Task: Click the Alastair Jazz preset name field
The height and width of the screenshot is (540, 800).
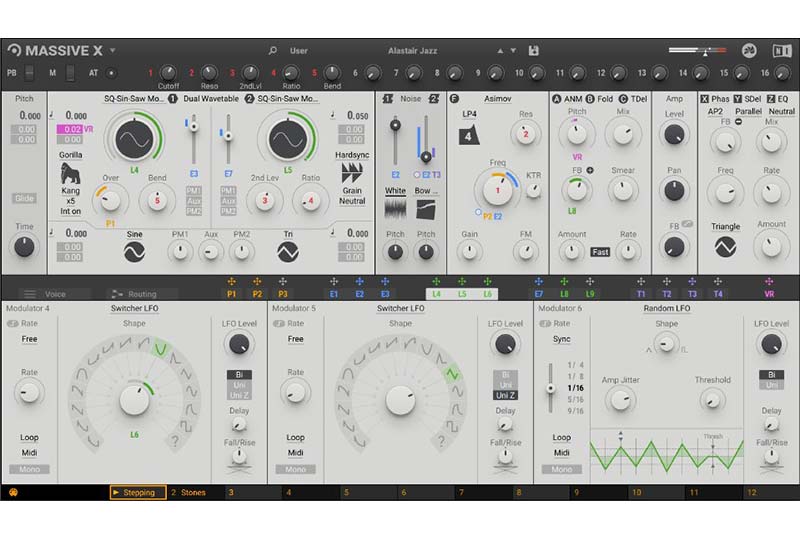Action: click(x=412, y=51)
